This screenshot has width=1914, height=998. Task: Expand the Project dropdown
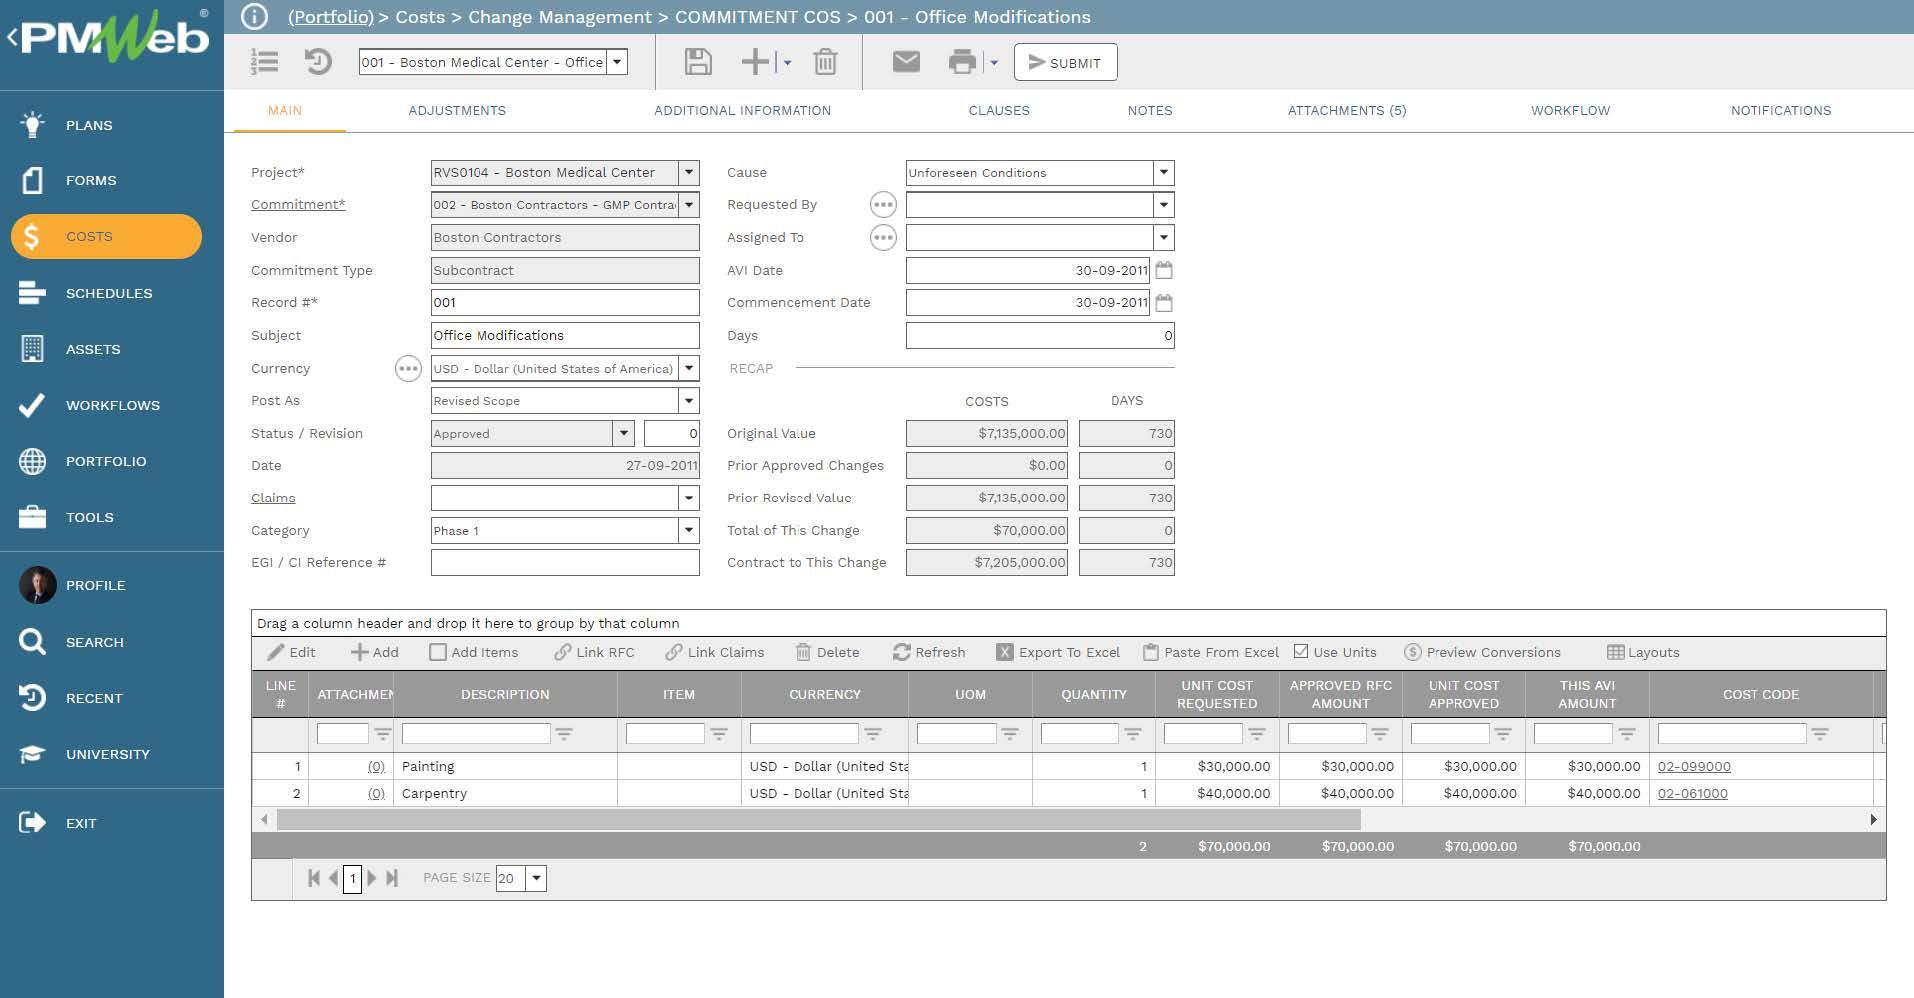[689, 172]
